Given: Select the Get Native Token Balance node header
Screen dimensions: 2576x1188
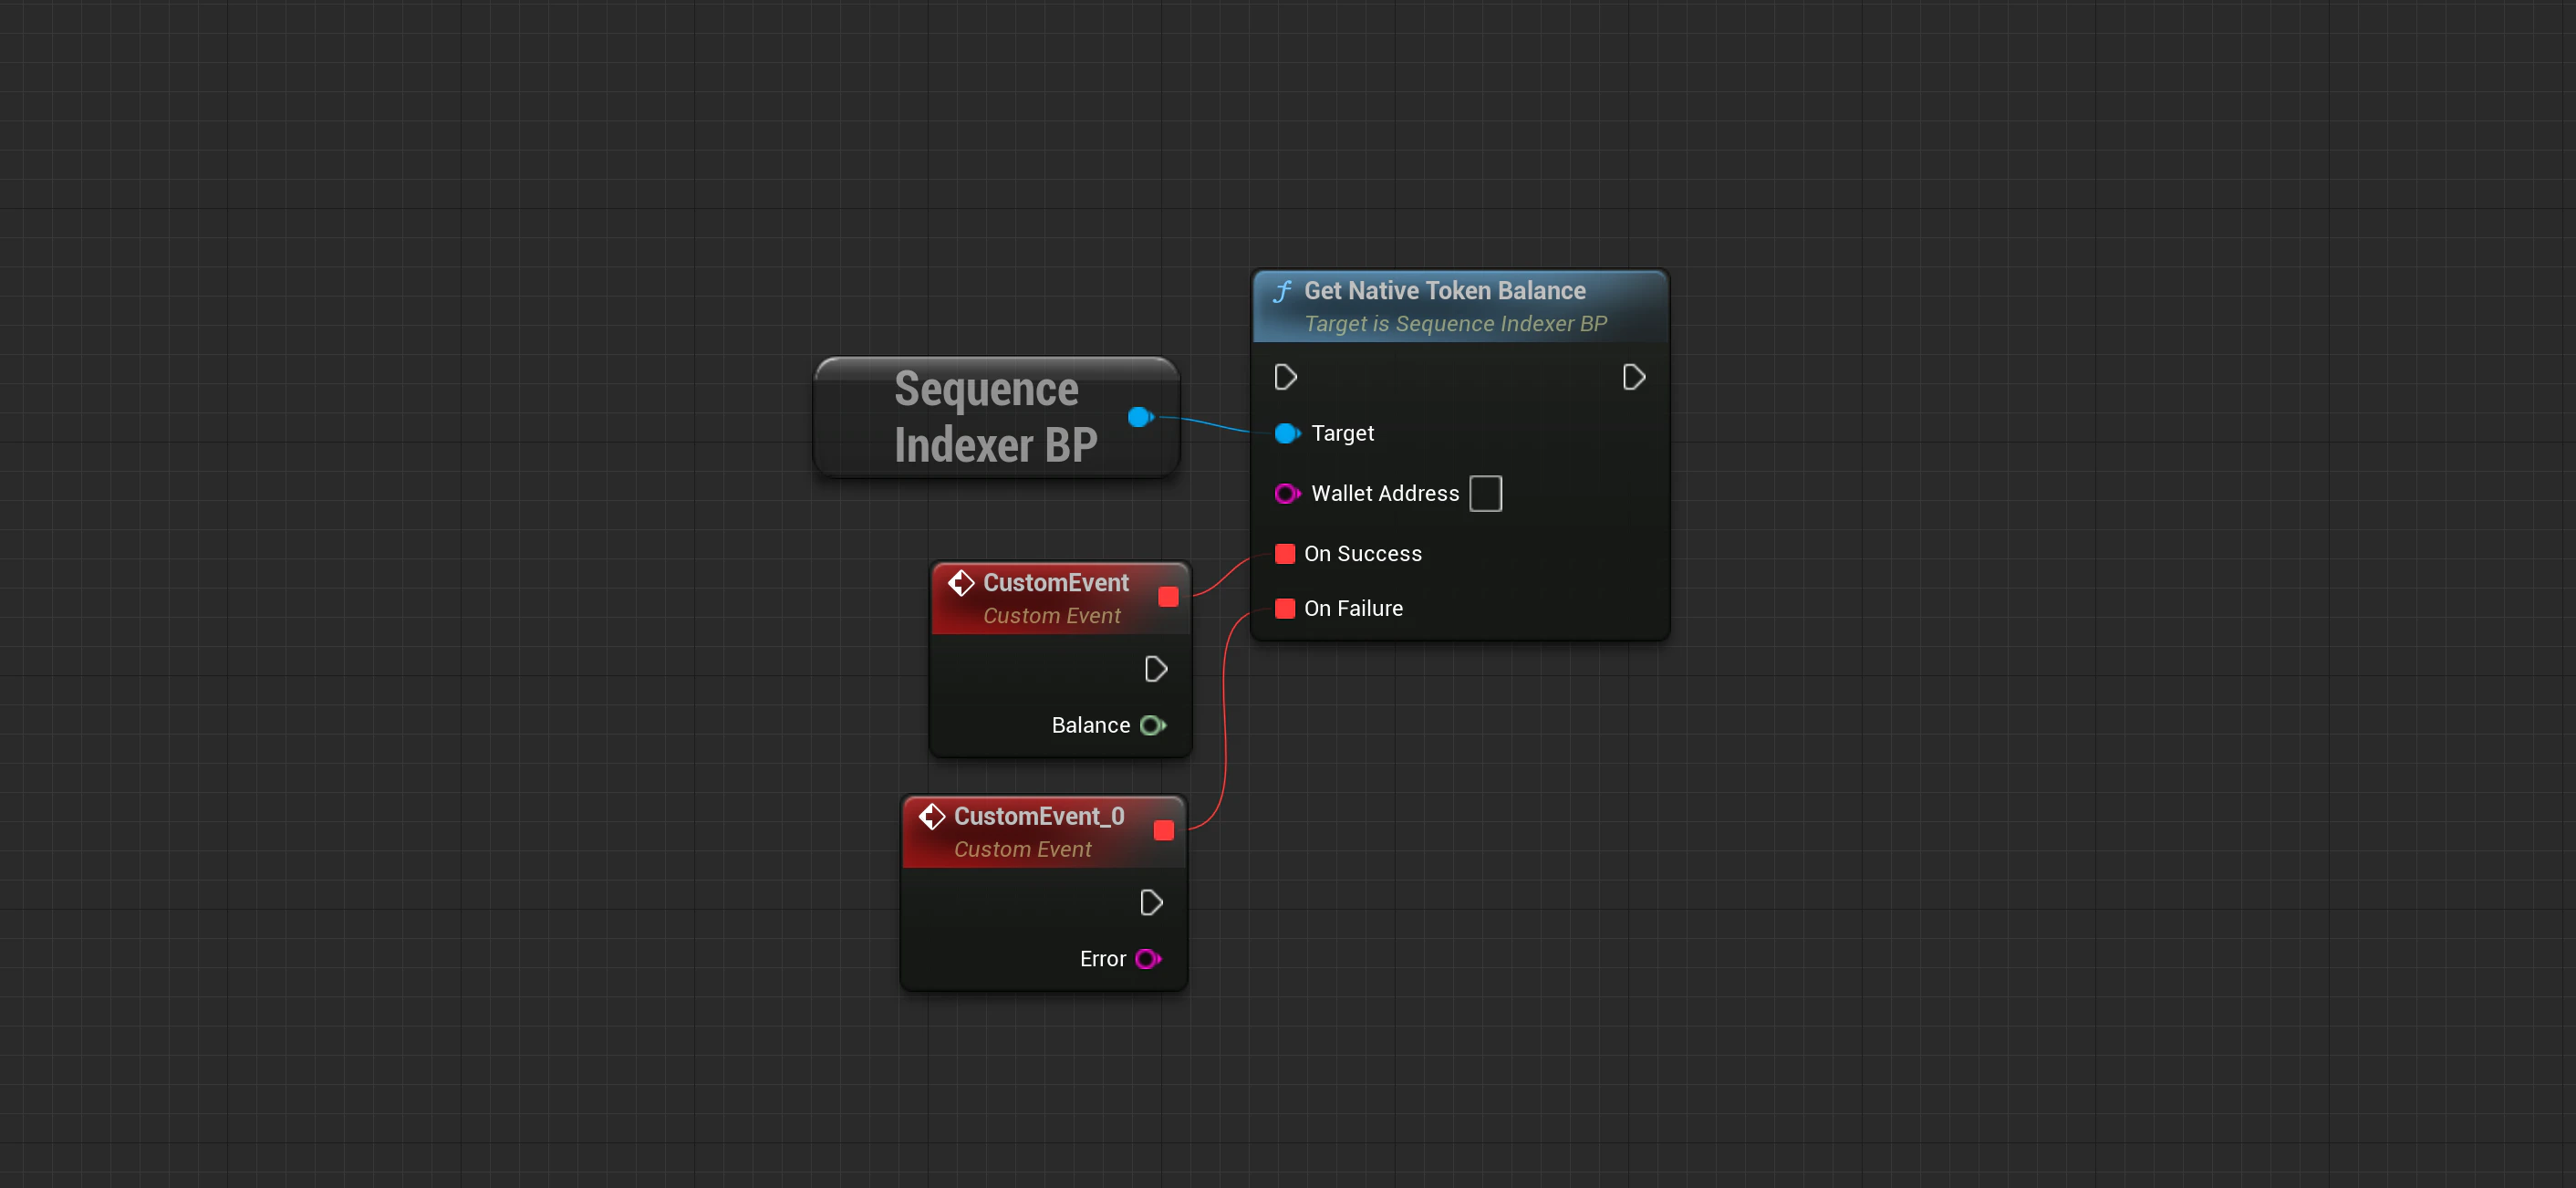Looking at the screenshot, I should tap(1444, 291).
